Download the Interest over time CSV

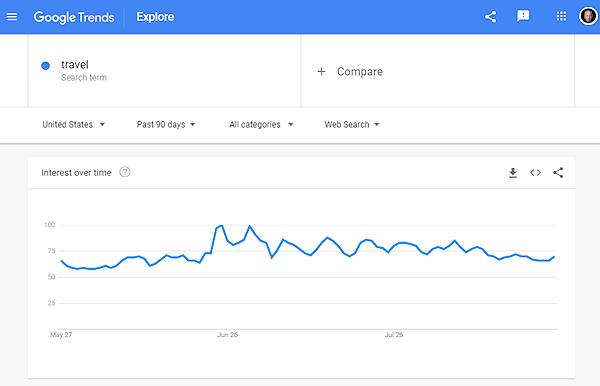(513, 173)
